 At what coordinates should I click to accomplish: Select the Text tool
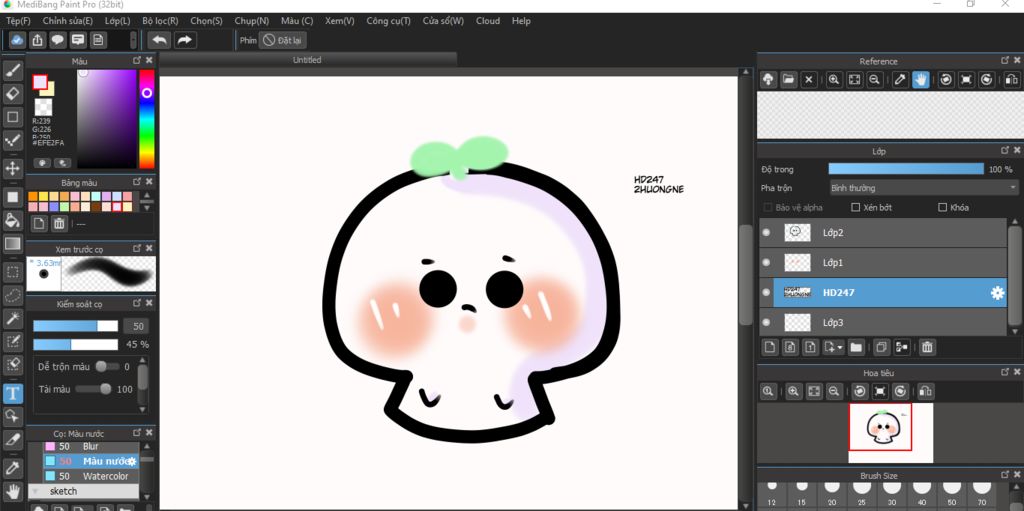click(x=13, y=393)
